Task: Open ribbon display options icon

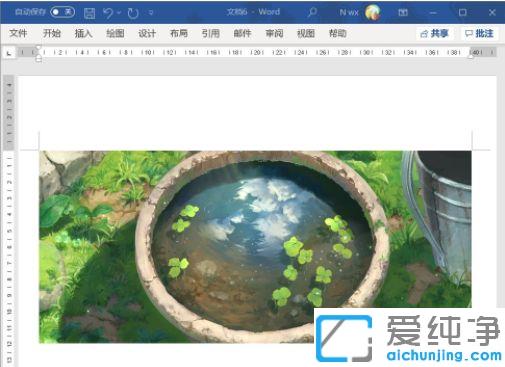Action: [x=403, y=13]
